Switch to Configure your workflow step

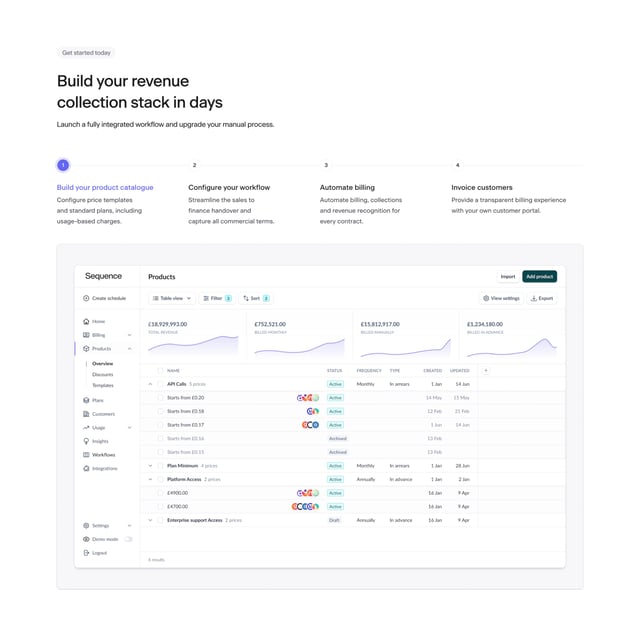229,187
